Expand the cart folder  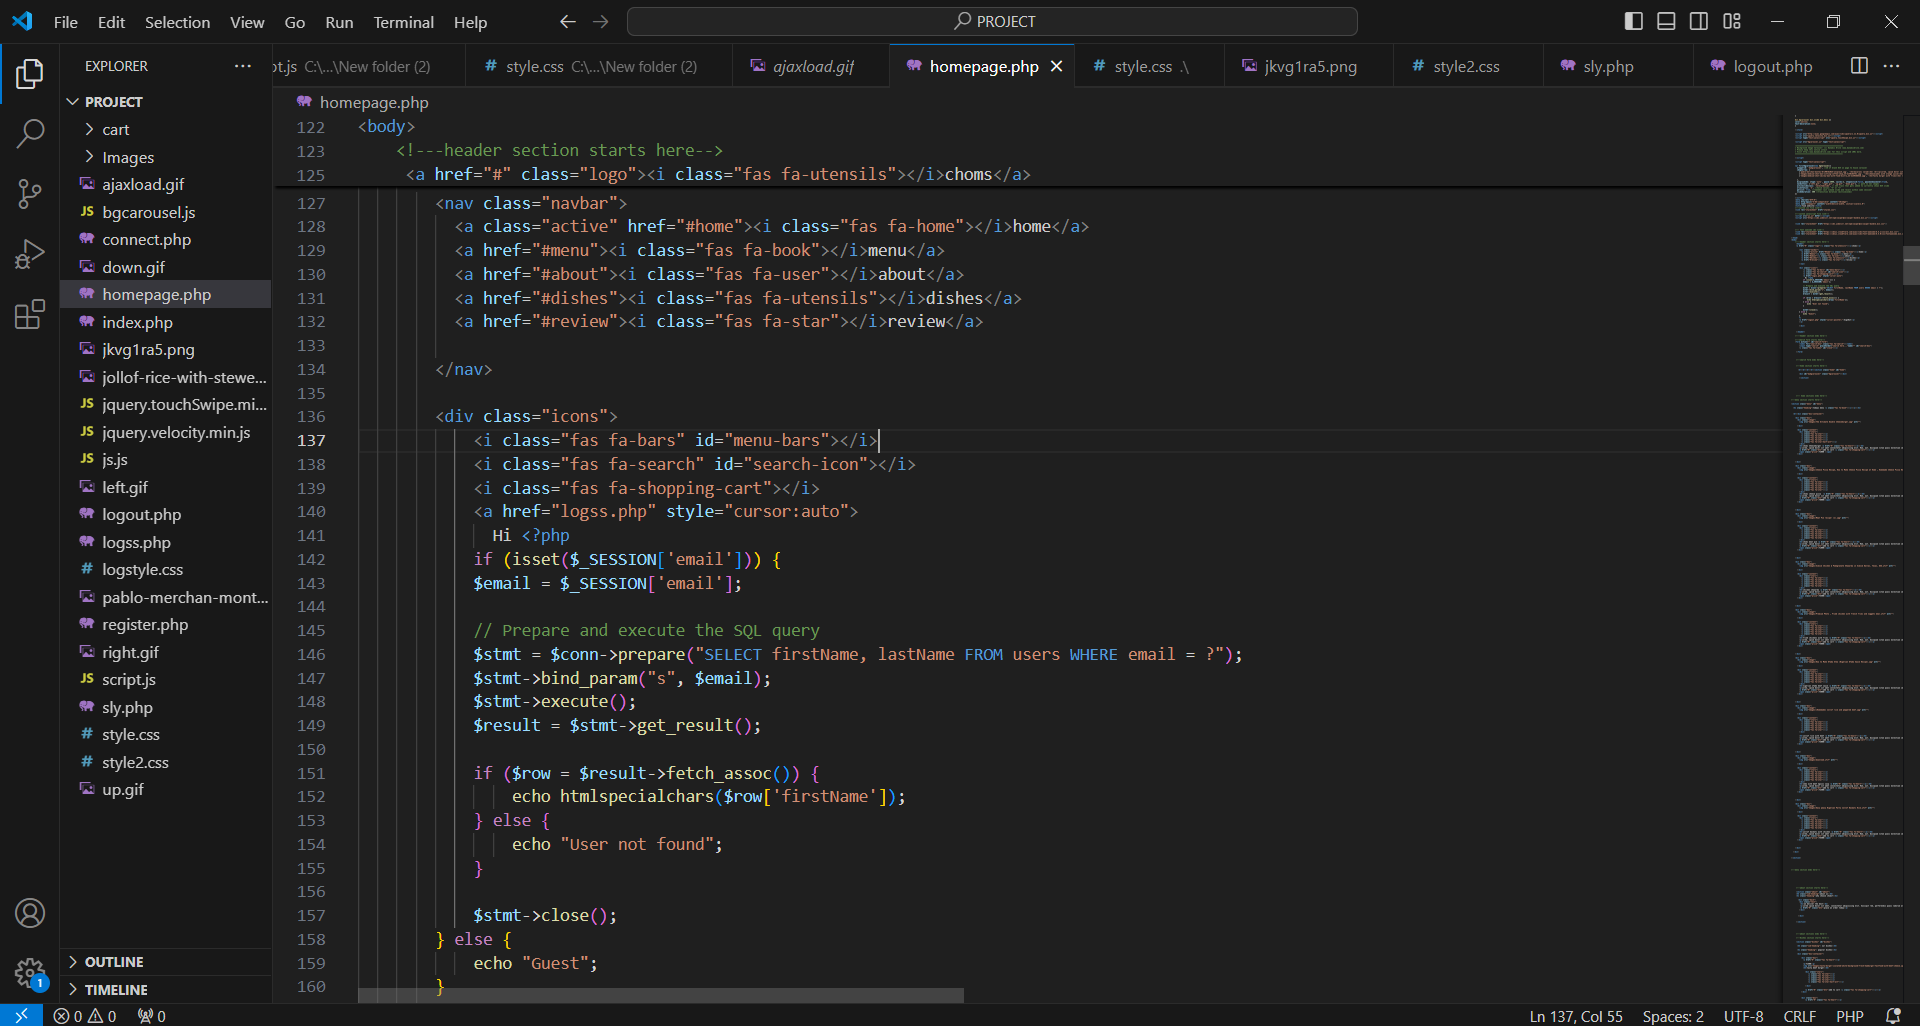115,130
